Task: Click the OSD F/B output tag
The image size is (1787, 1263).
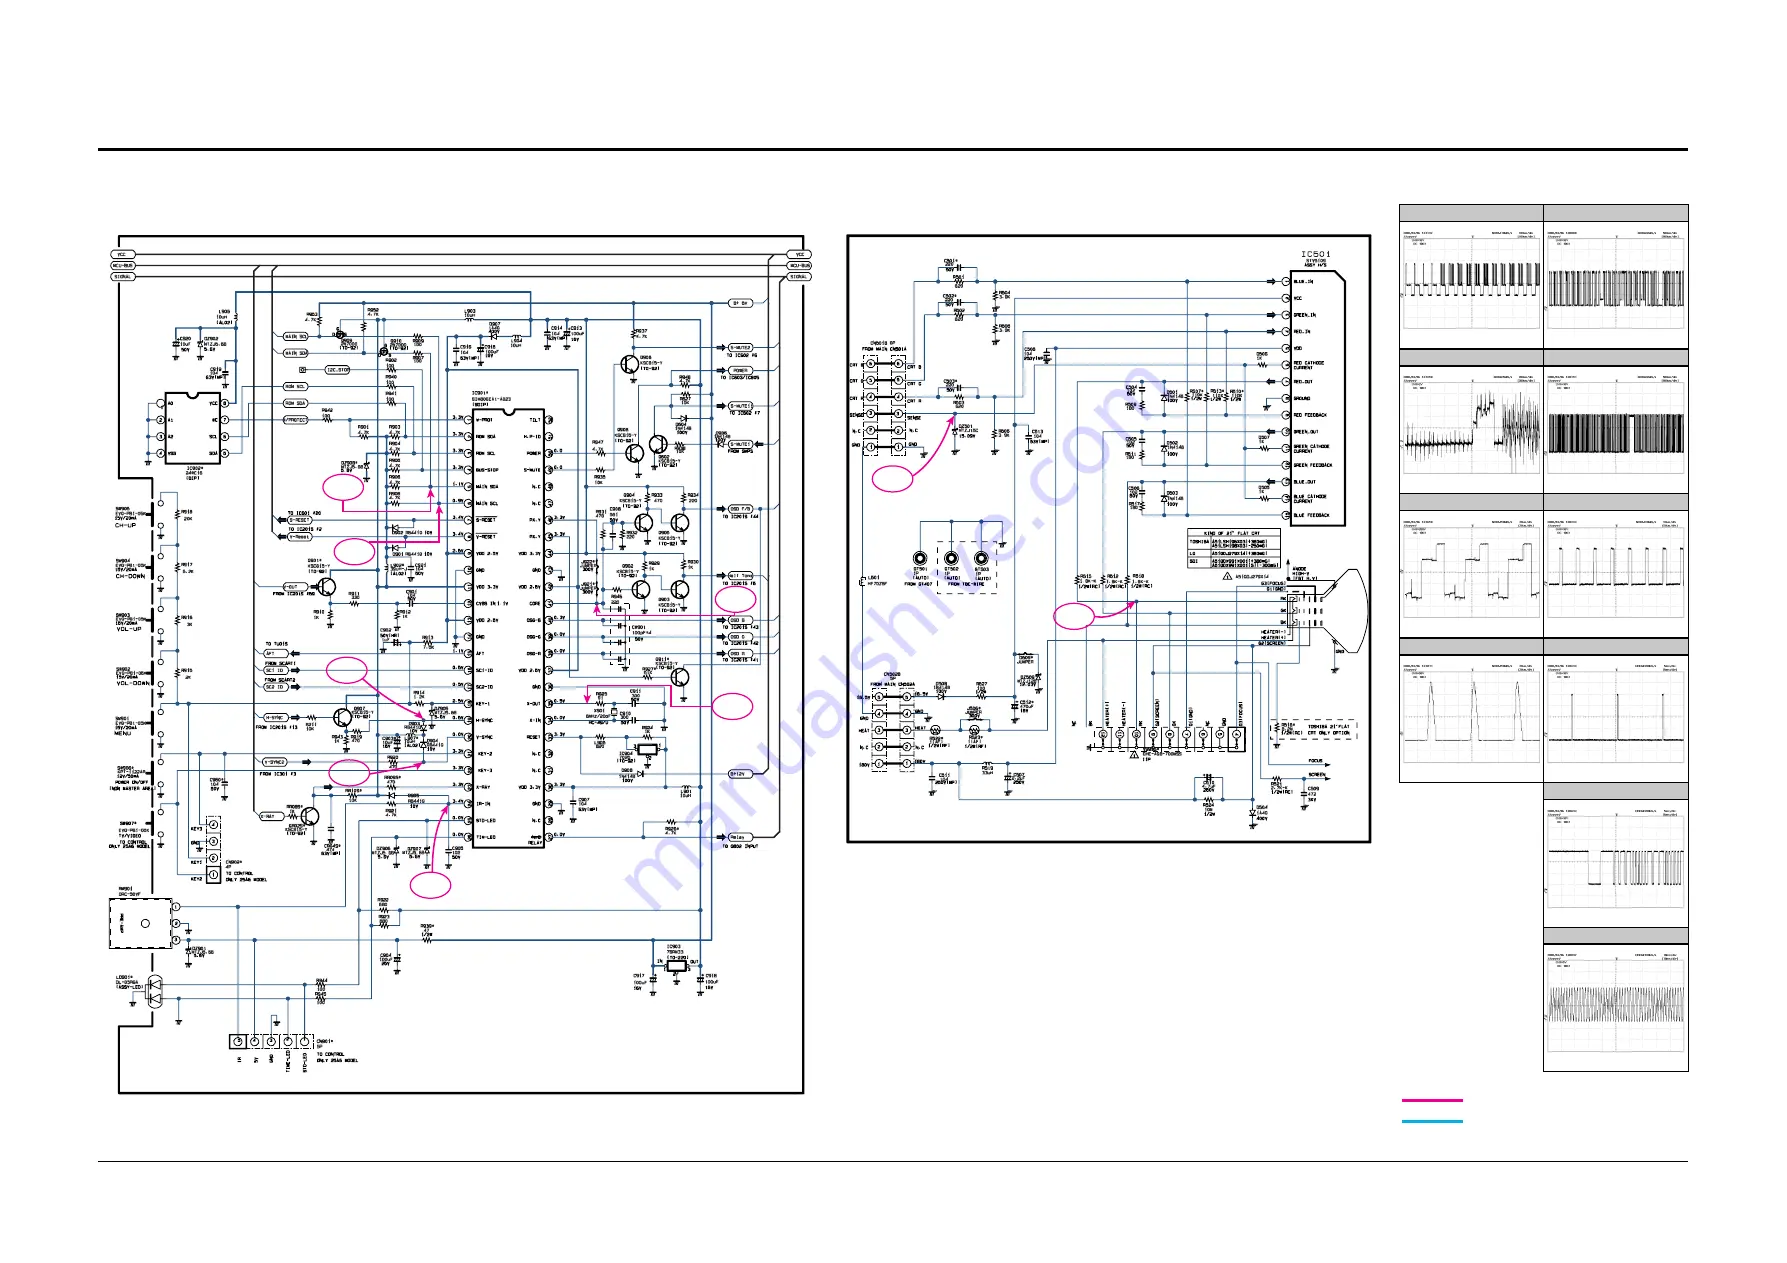Action: tap(740, 509)
